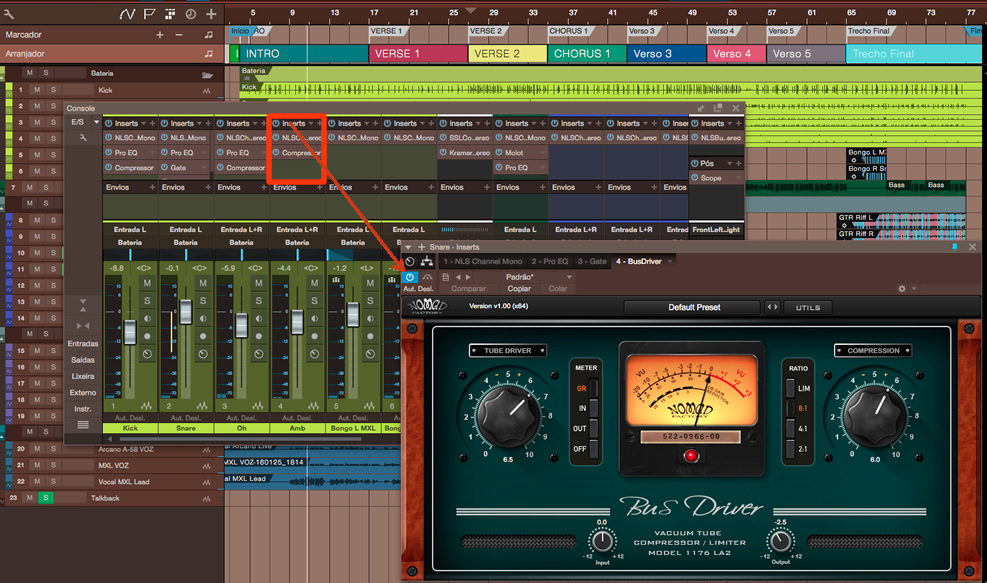
Task: Click the sidechain icon beside plugin power button
Action: click(427, 277)
